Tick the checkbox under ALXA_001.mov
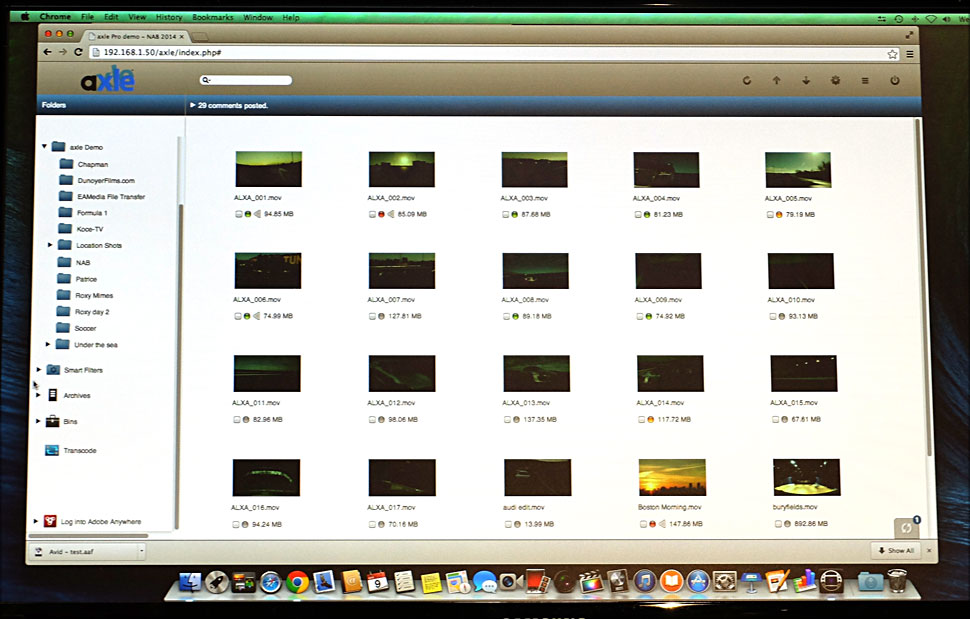970x619 pixels. click(x=238, y=214)
